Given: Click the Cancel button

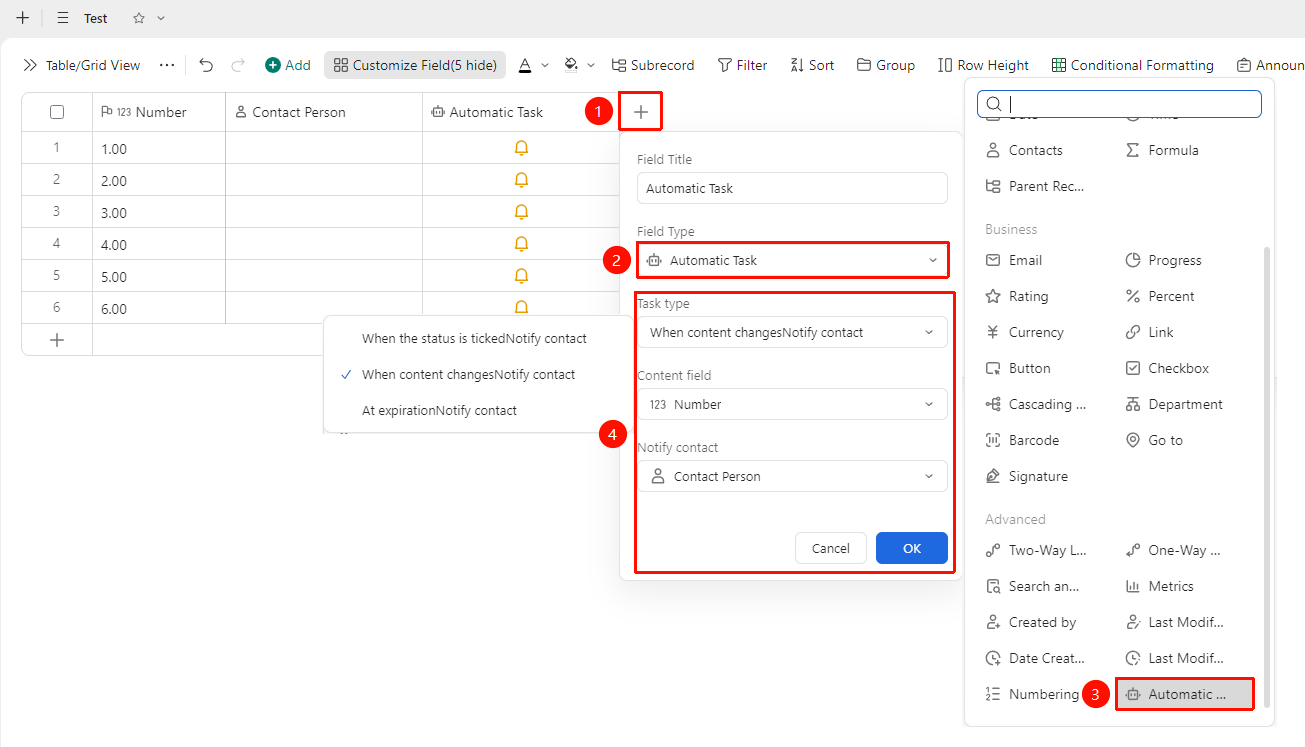Looking at the screenshot, I should [x=831, y=548].
